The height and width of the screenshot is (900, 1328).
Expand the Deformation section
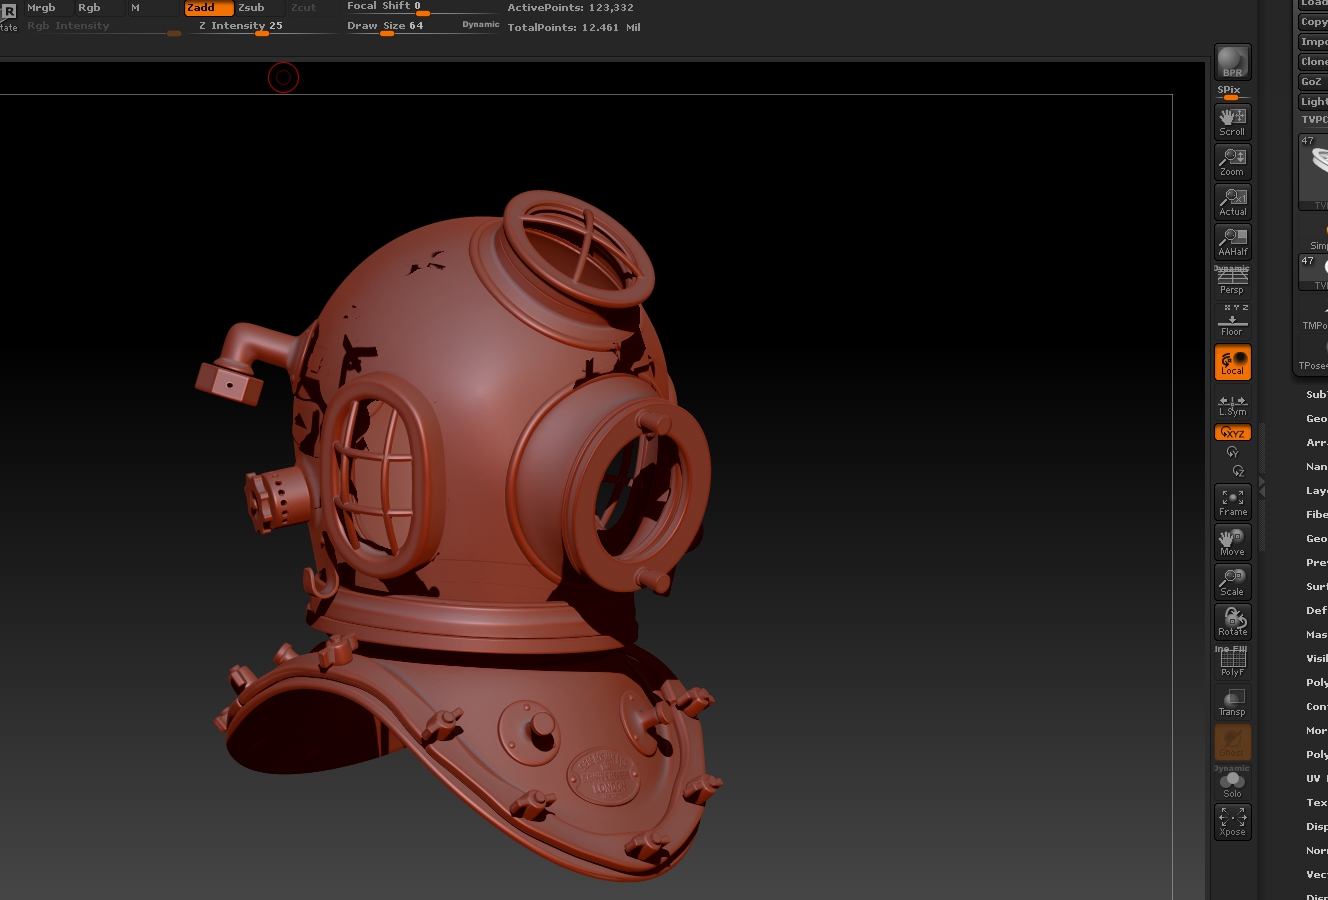[x=1316, y=611]
